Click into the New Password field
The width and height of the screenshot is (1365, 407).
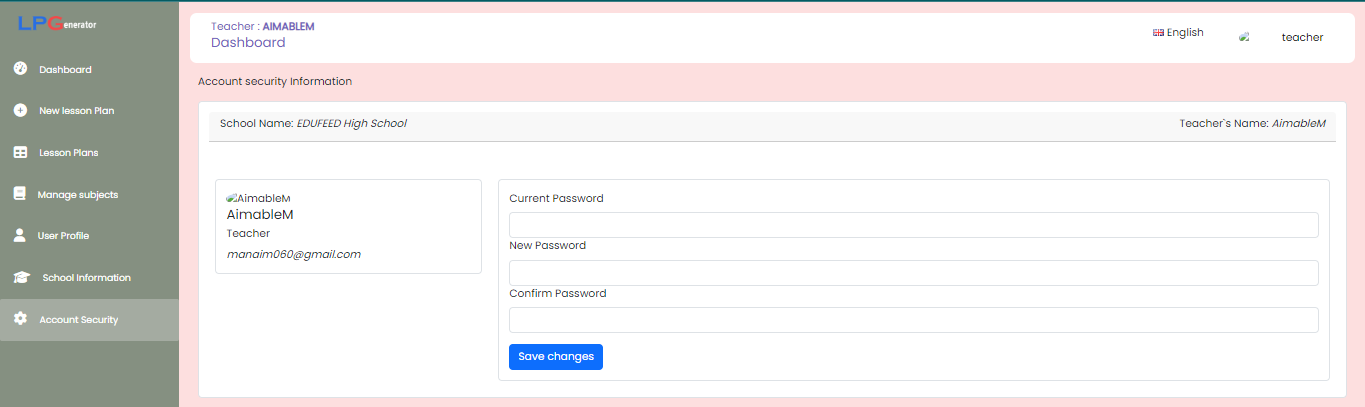tap(913, 273)
